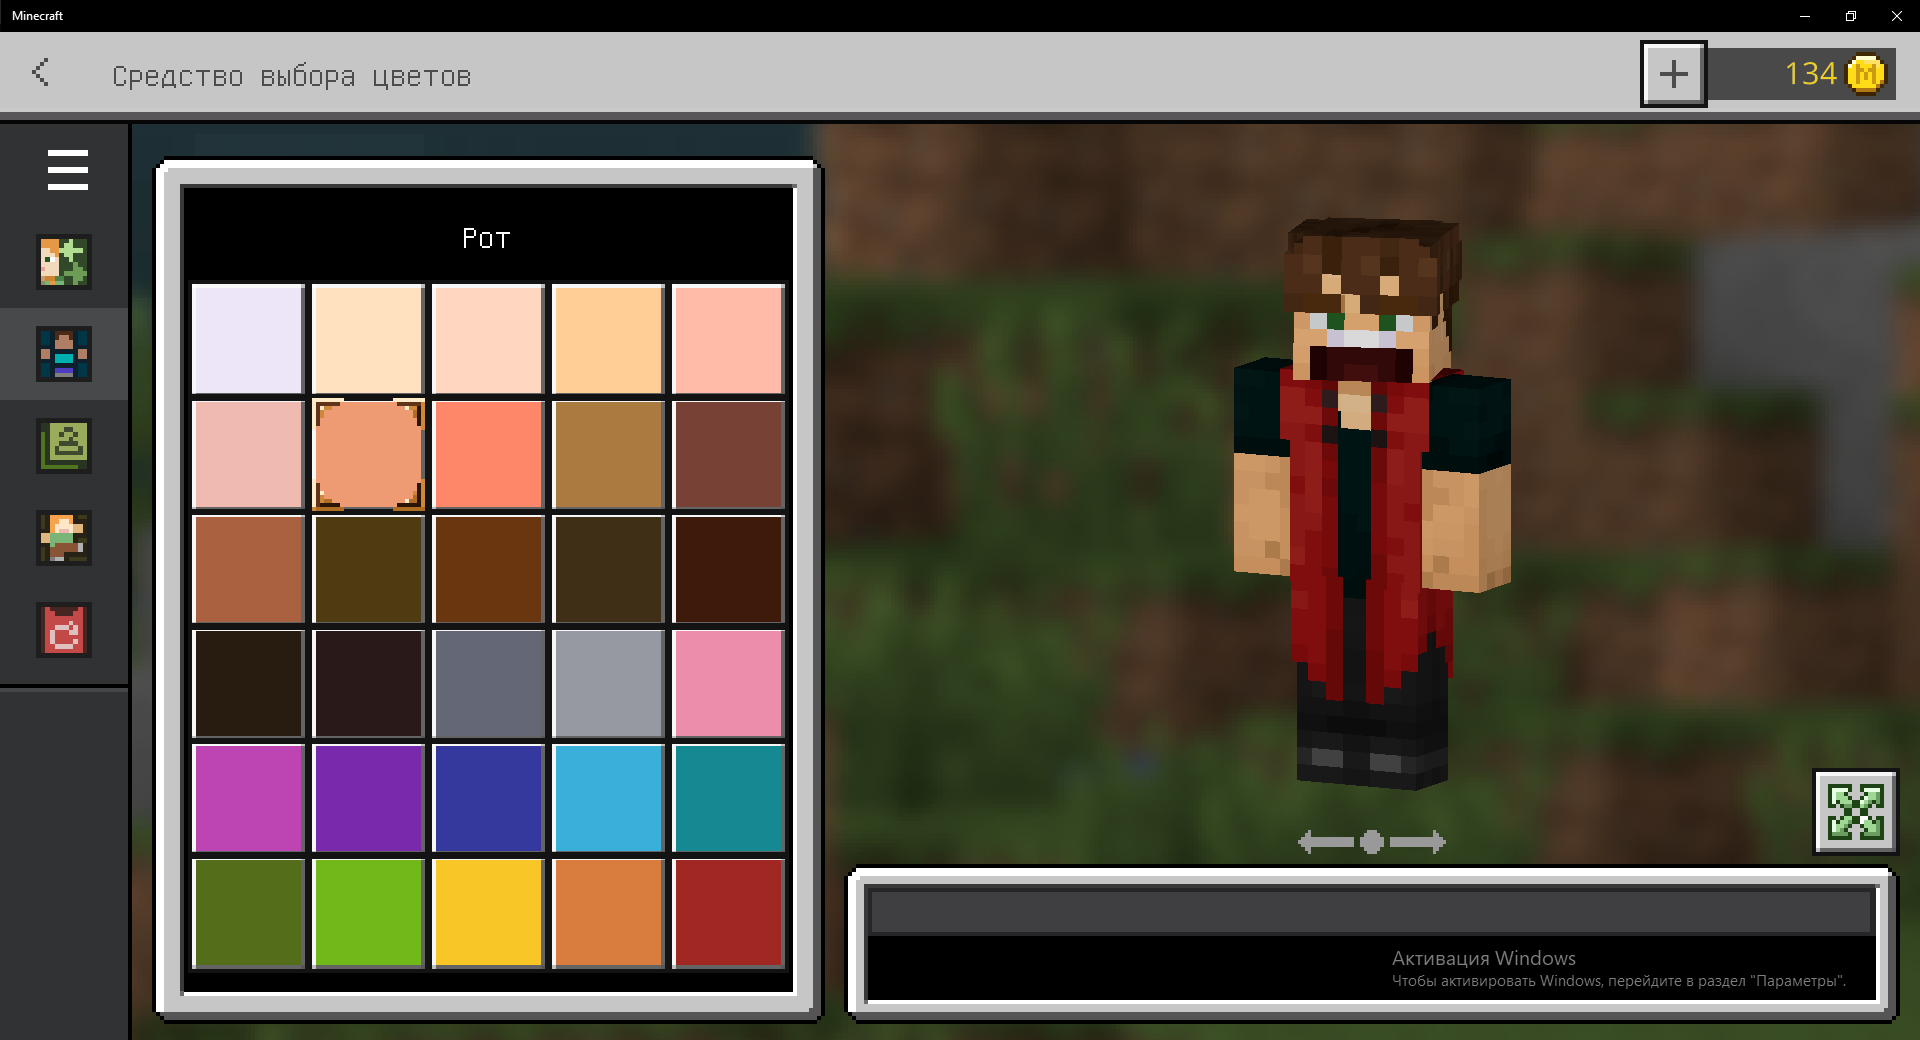
Task: Select the near-black brown swatch
Action: [x=248, y=684]
